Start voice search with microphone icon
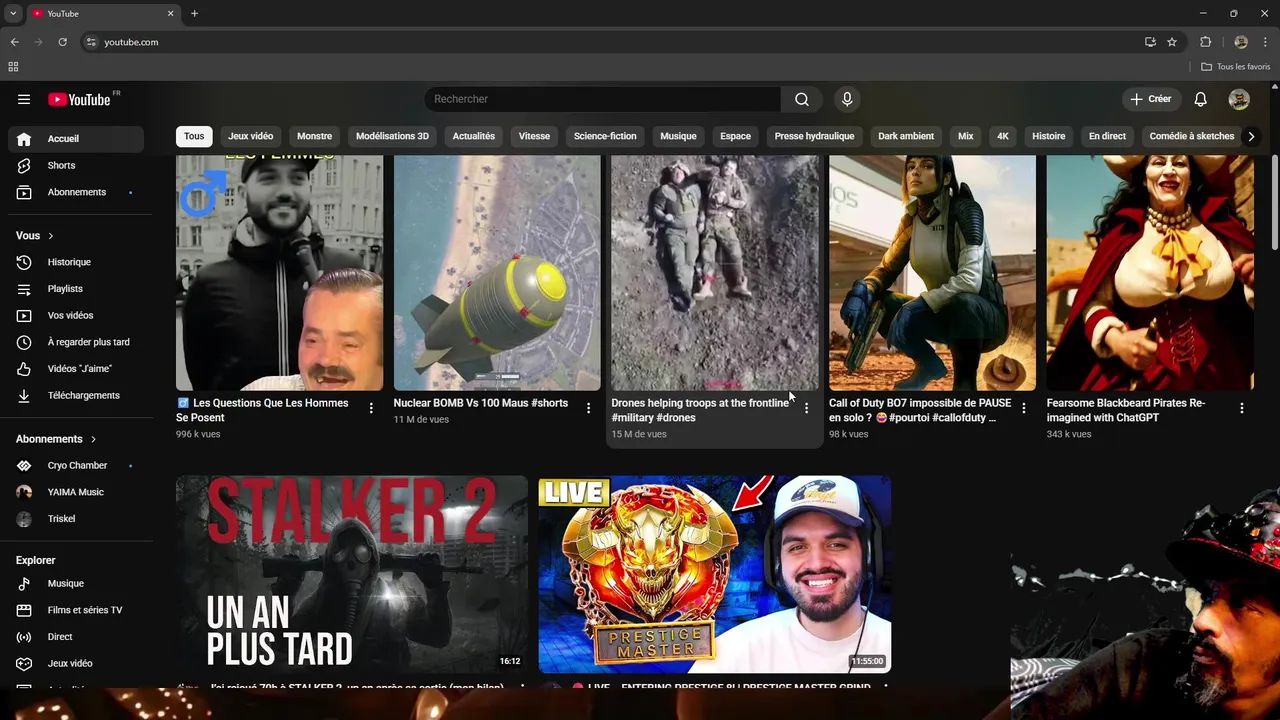The width and height of the screenshot is (1280, 720). click(847, 99)
